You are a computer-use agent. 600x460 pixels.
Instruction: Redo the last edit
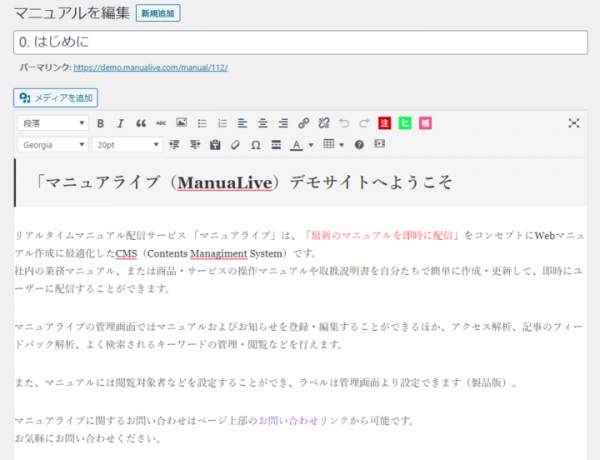tap(364, 123)
